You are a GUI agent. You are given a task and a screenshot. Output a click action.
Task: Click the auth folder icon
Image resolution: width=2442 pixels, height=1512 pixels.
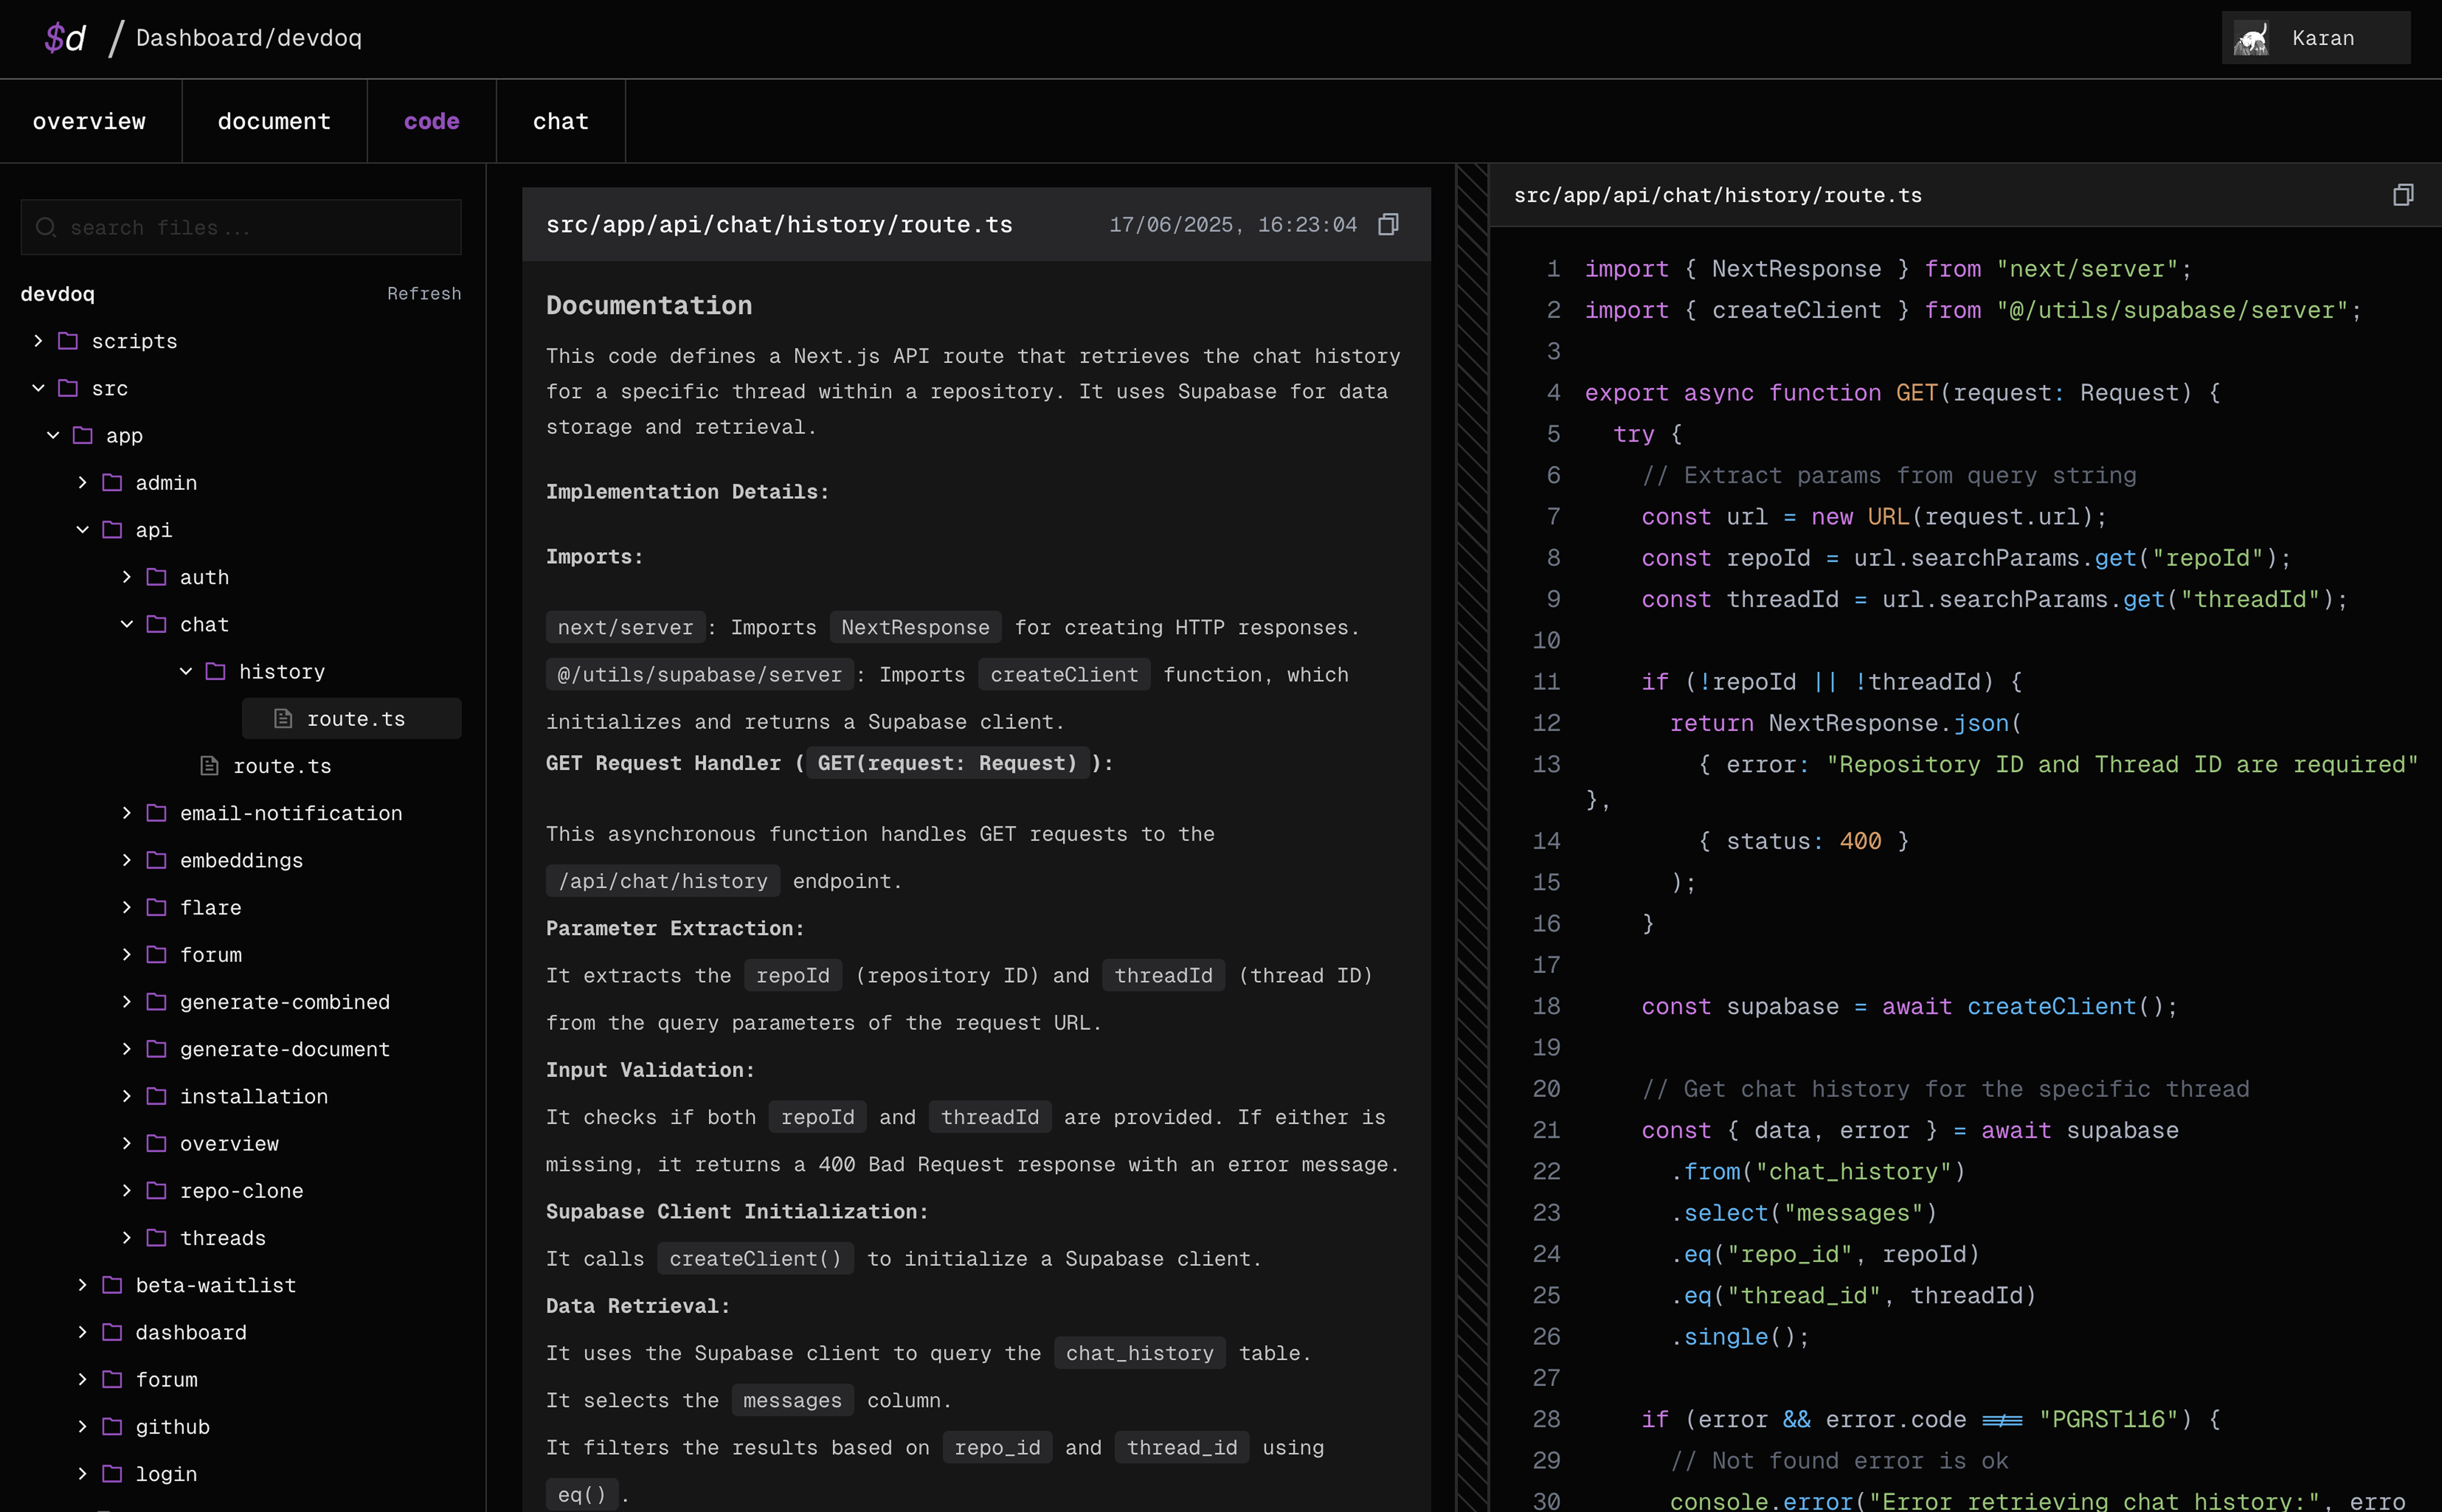[x=156, y=577]
